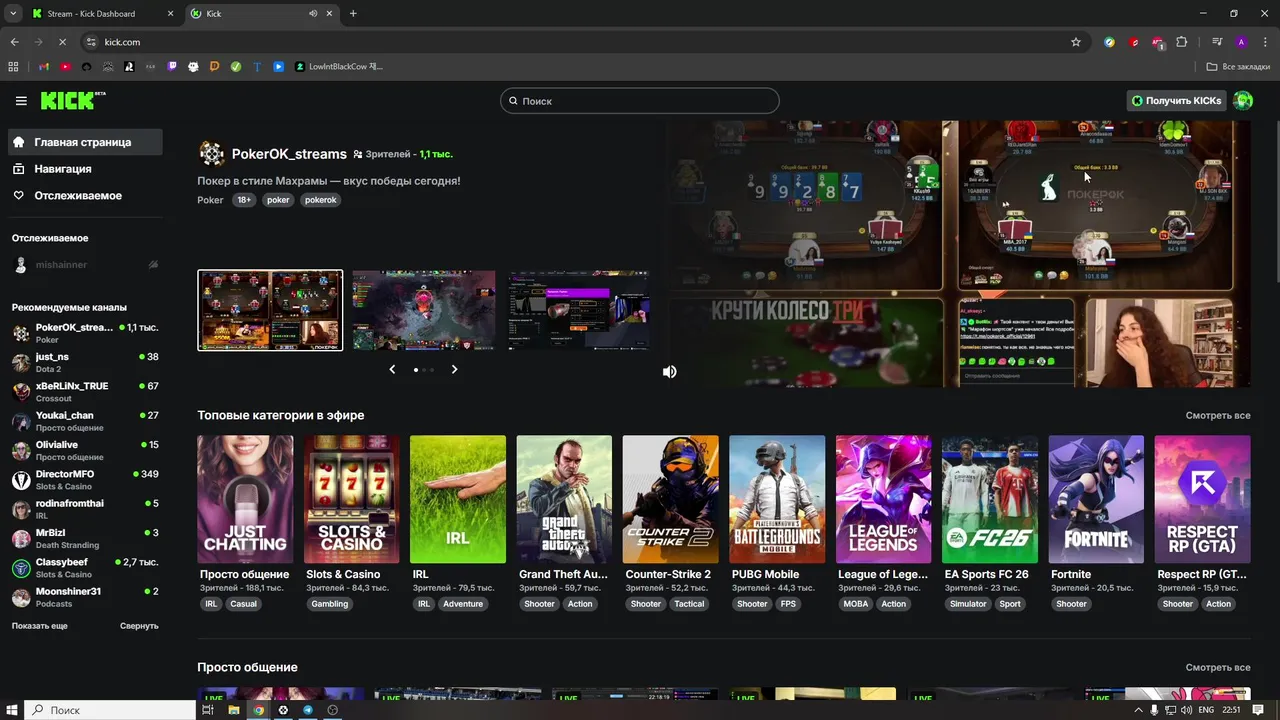Open a new browser tab
The height and width of the screenshot is (720, 1280).
(353, 13)
